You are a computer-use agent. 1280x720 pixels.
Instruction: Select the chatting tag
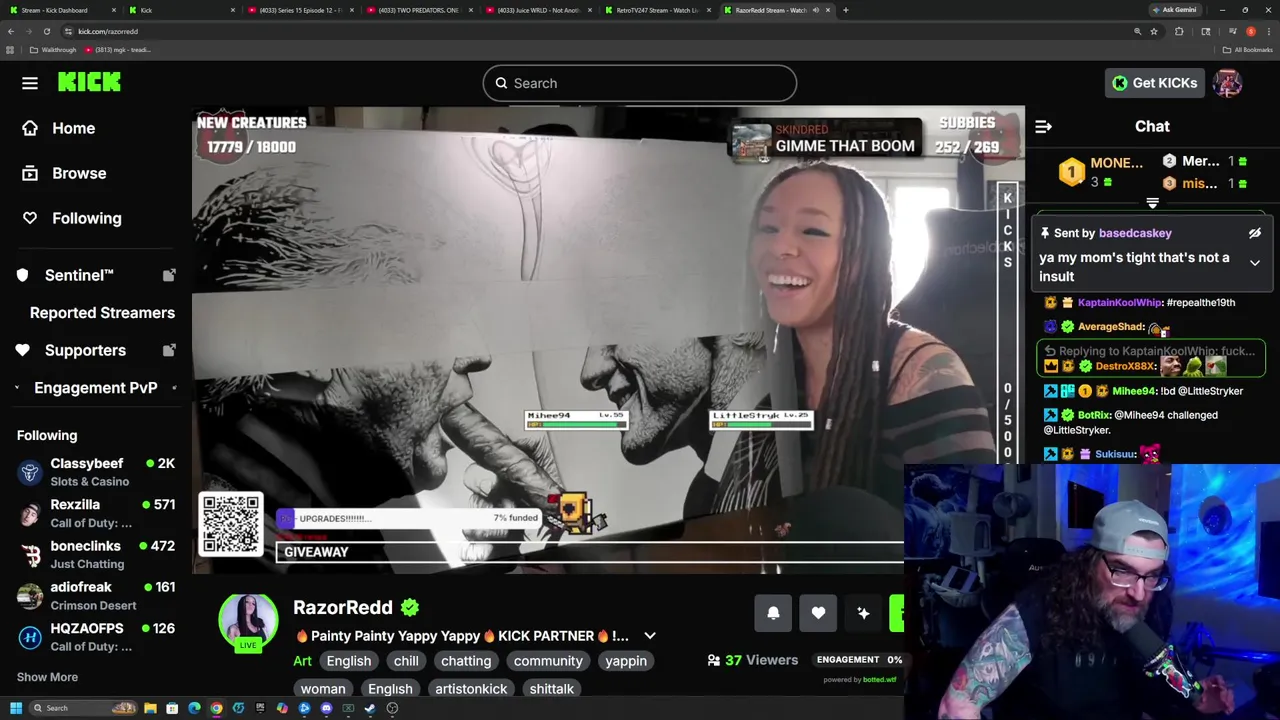coord(466,661)
